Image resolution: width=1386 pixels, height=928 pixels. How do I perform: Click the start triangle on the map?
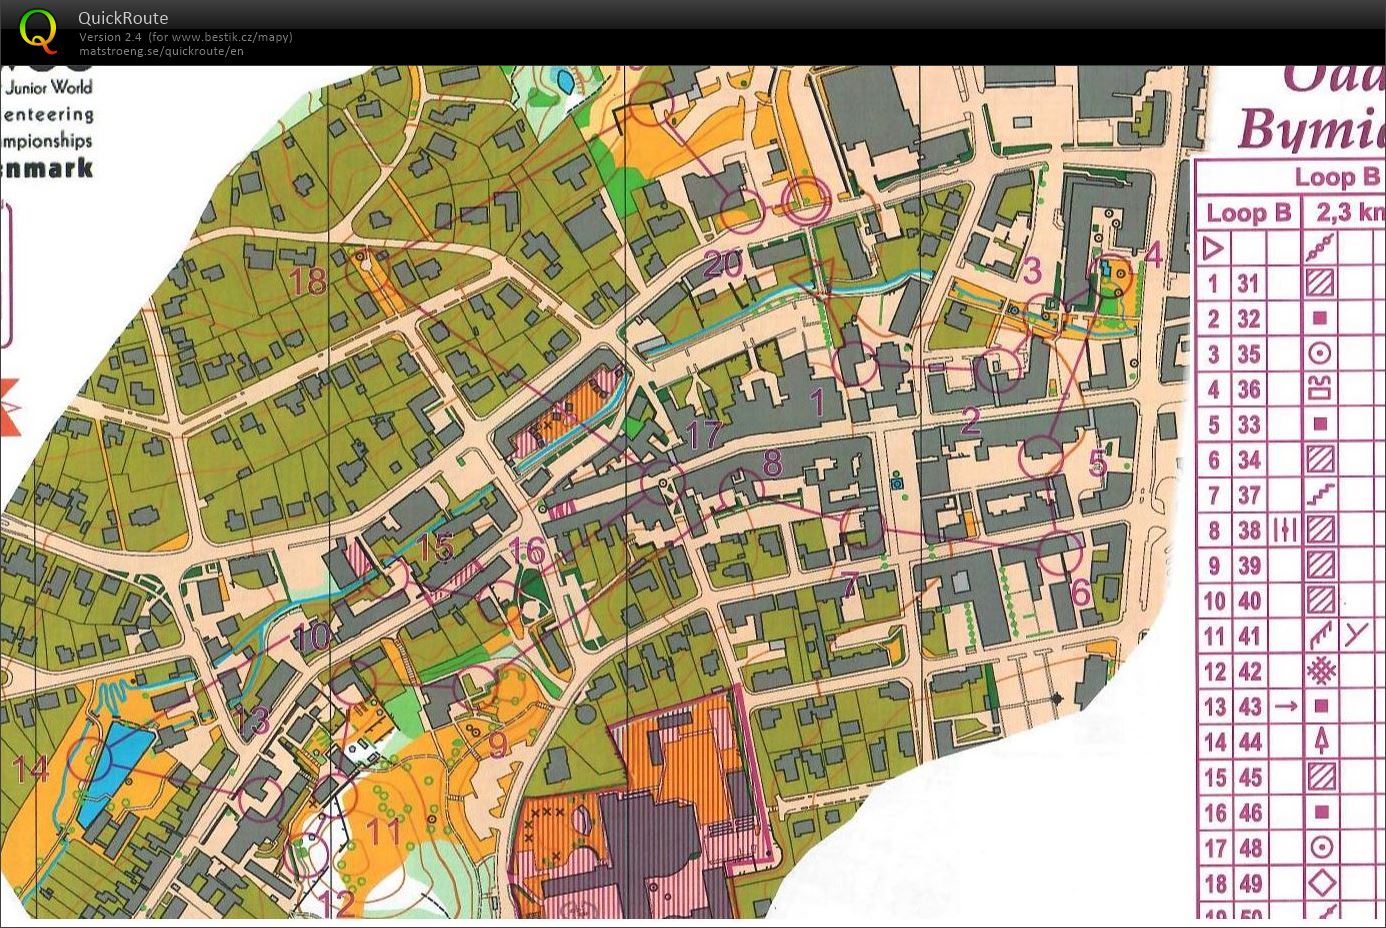pyautogui.click(x=813, y=277)
